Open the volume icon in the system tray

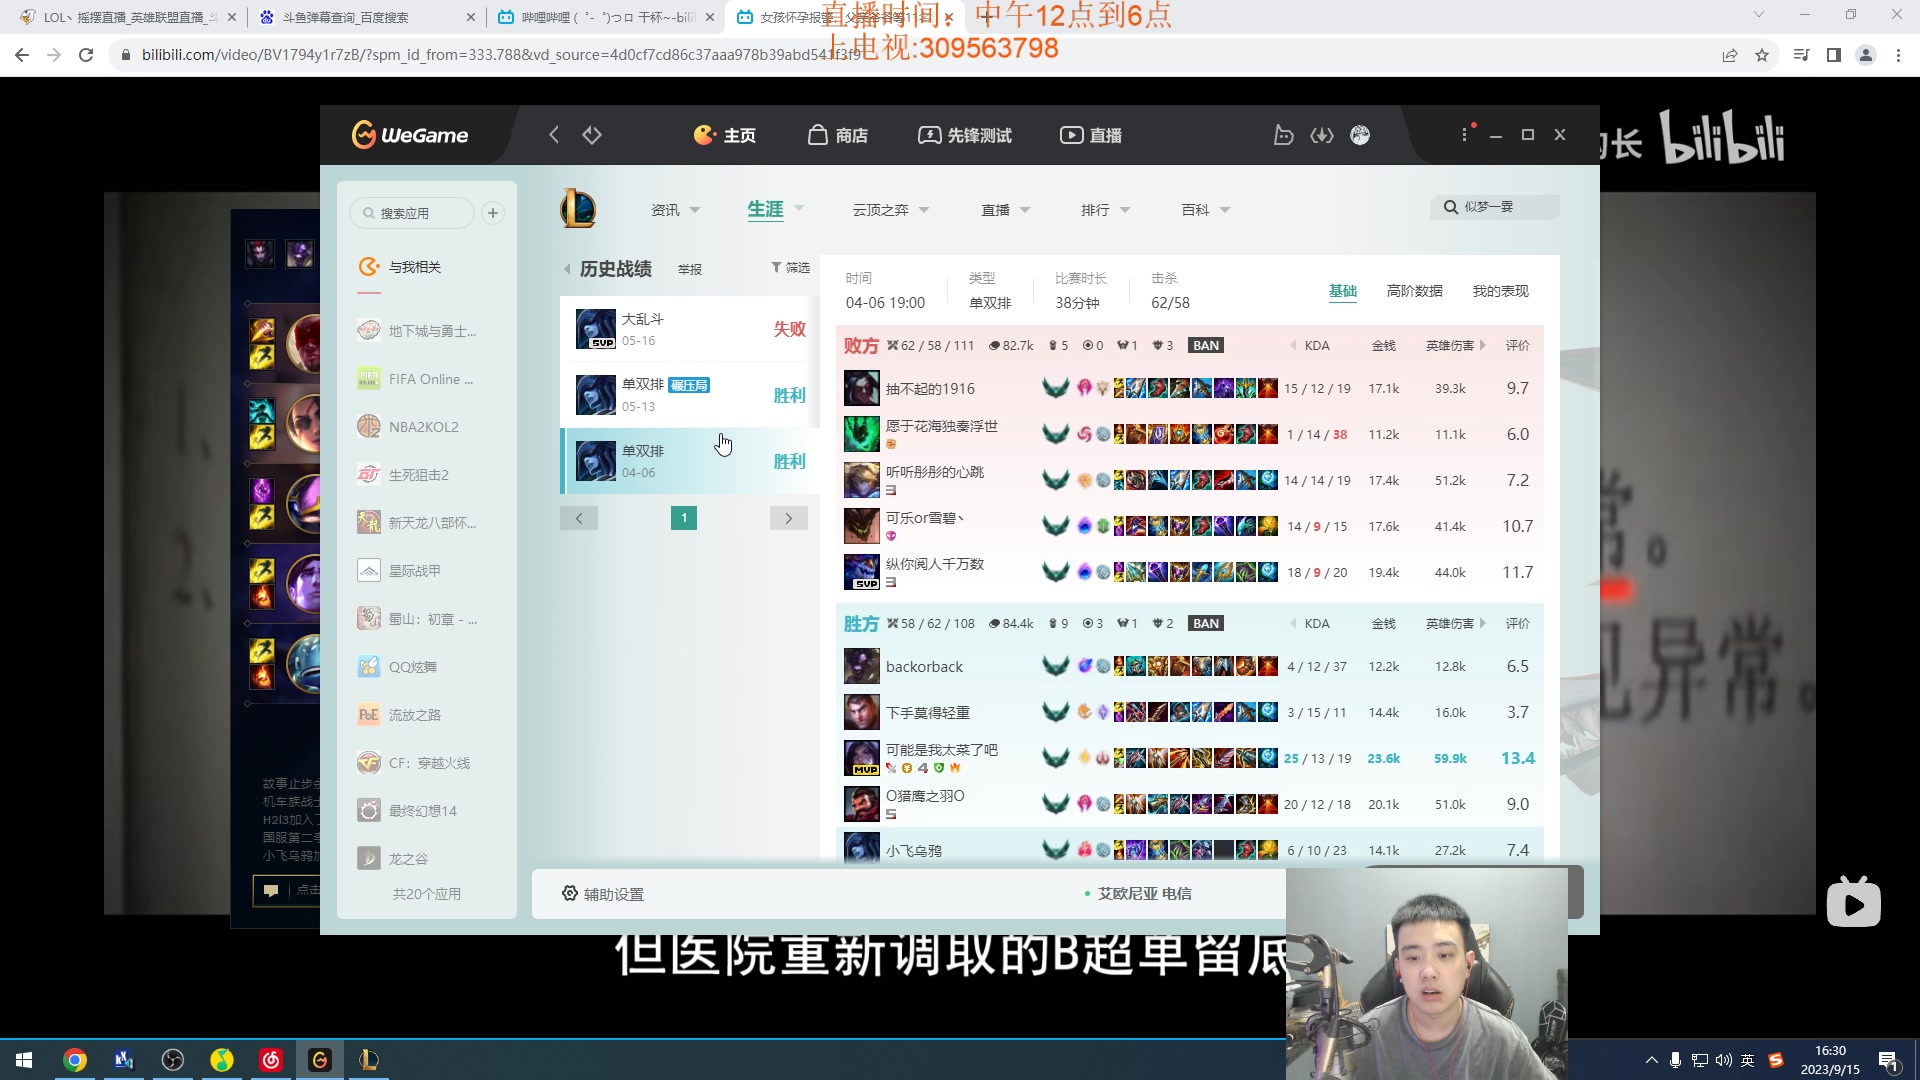(1723, 1059)
